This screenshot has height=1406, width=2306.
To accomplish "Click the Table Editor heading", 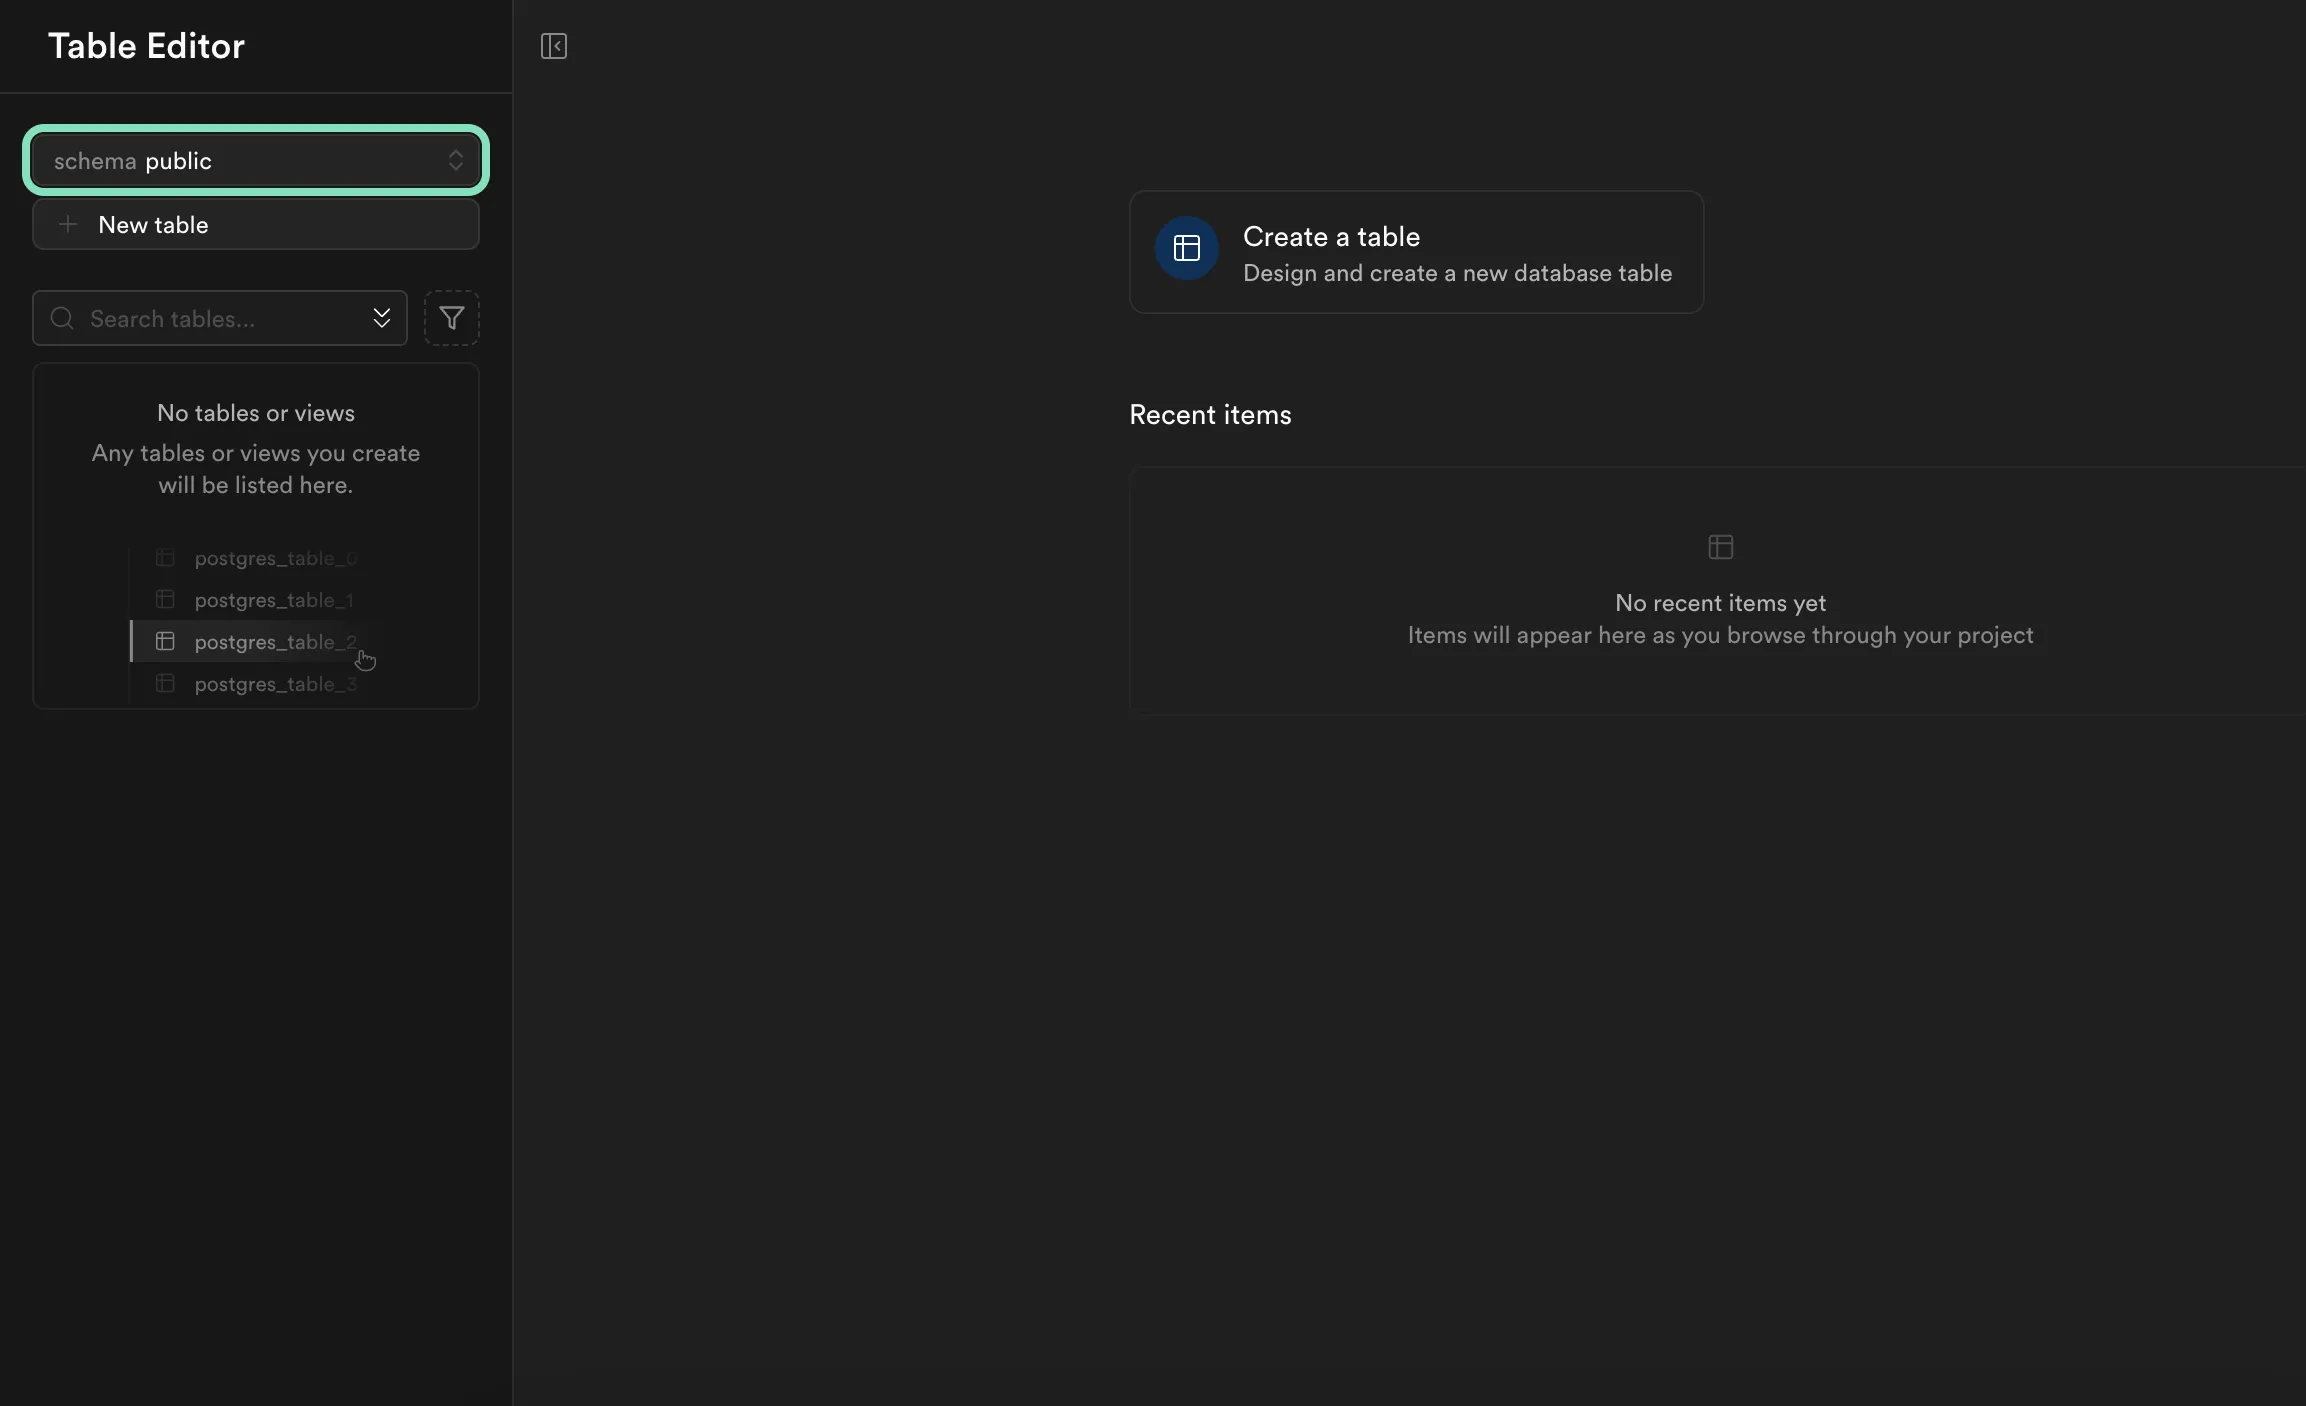I will click(146, 46).
